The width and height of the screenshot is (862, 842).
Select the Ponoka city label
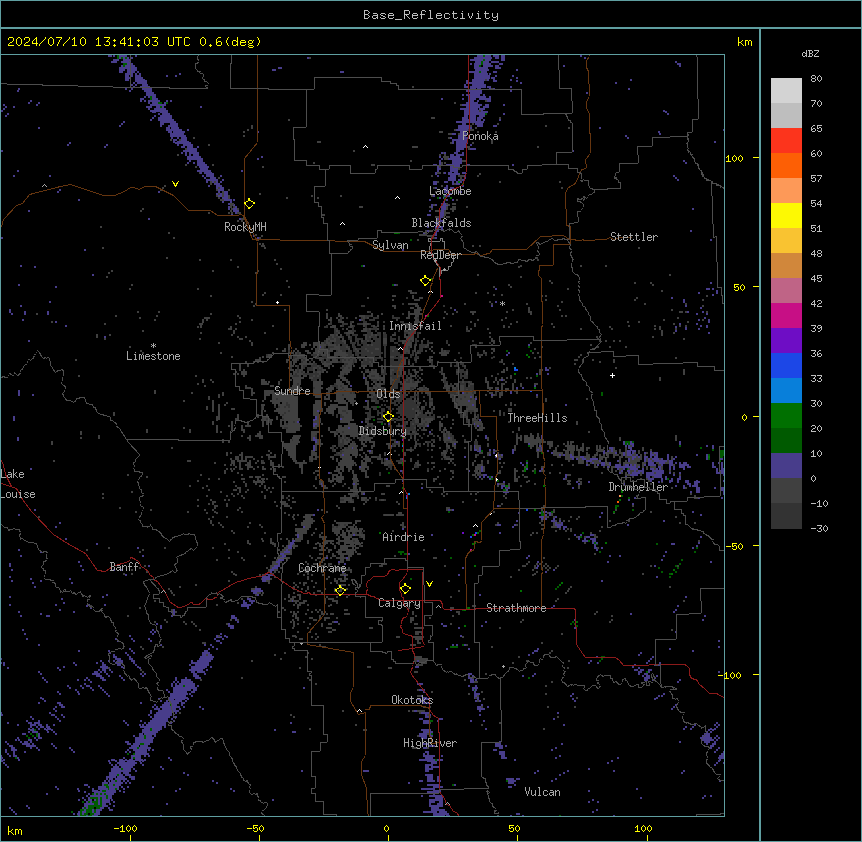[x=480, y=136]
